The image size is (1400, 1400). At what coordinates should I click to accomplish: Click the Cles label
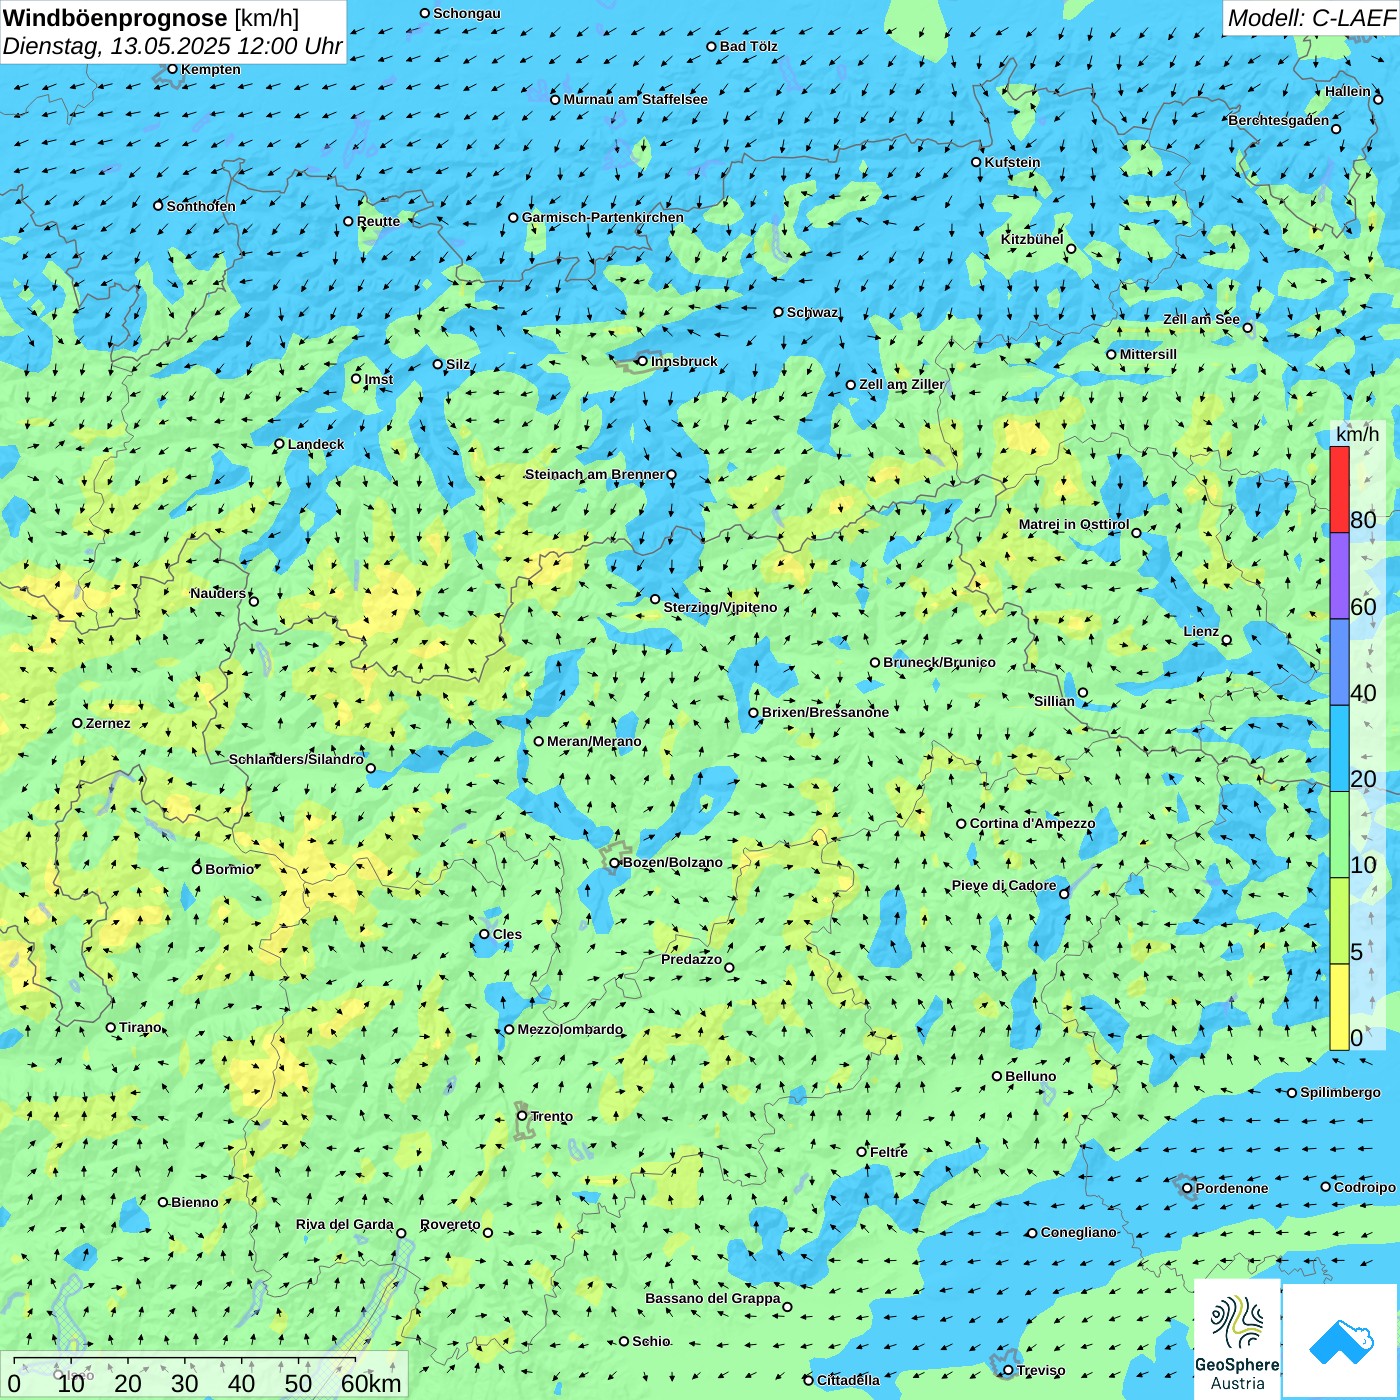click(507, 934)
